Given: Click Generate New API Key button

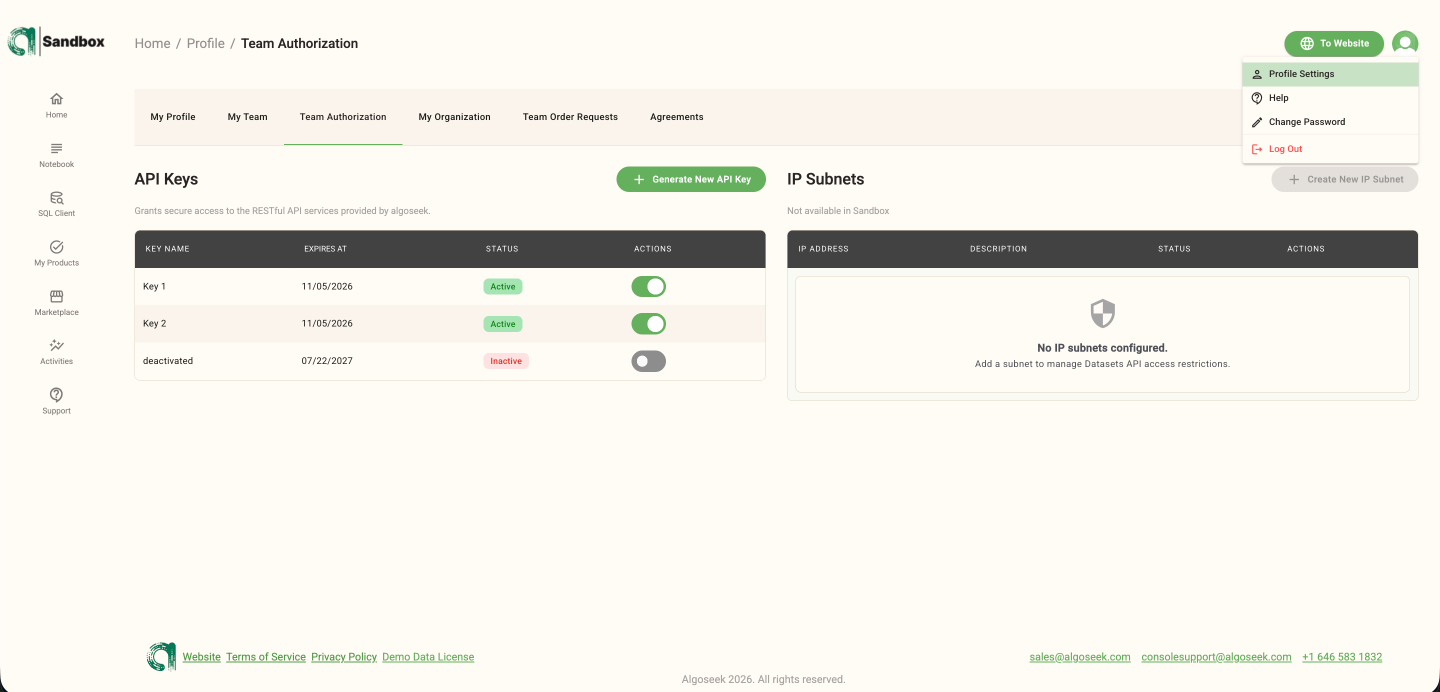Looking at the screenshot, I should (x=691, y=179).
